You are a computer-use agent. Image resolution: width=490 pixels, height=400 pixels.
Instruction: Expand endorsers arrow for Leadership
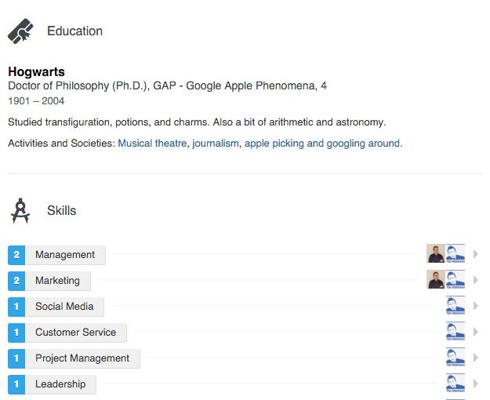click(x=476, y=384)
